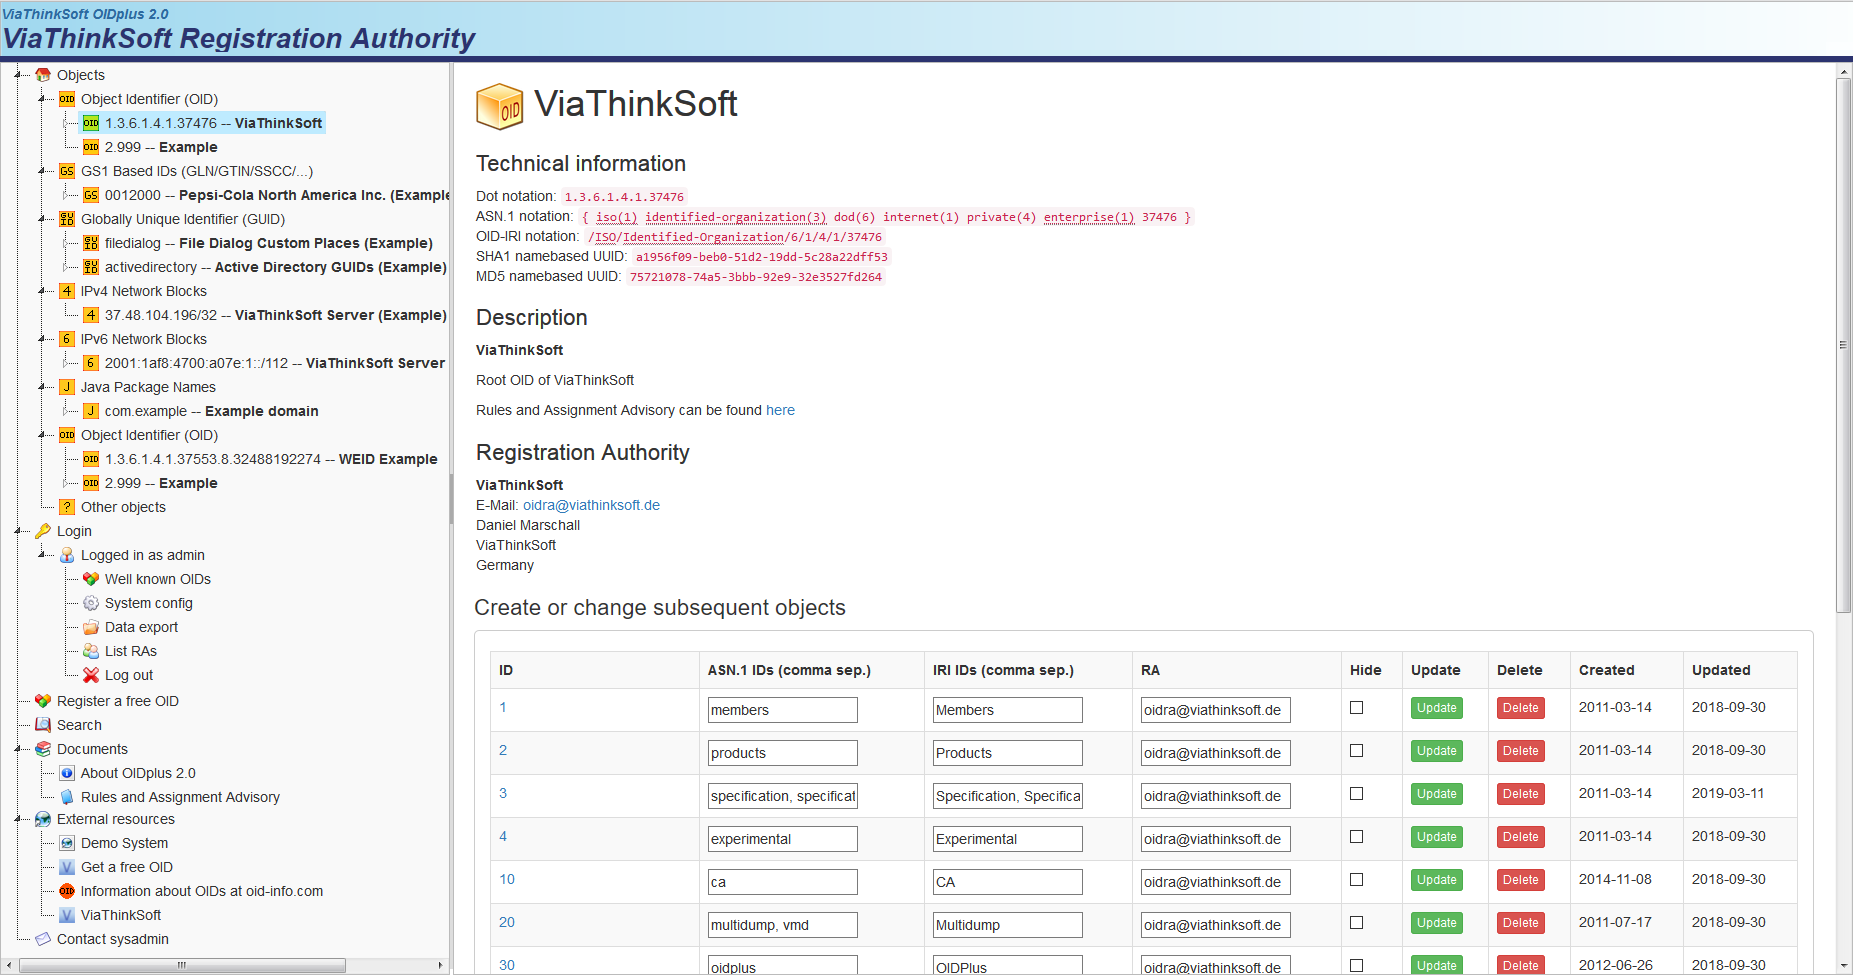Collapse the IPv6 Network Blocks node
The image size is (1853, 975).
[43, 339]
